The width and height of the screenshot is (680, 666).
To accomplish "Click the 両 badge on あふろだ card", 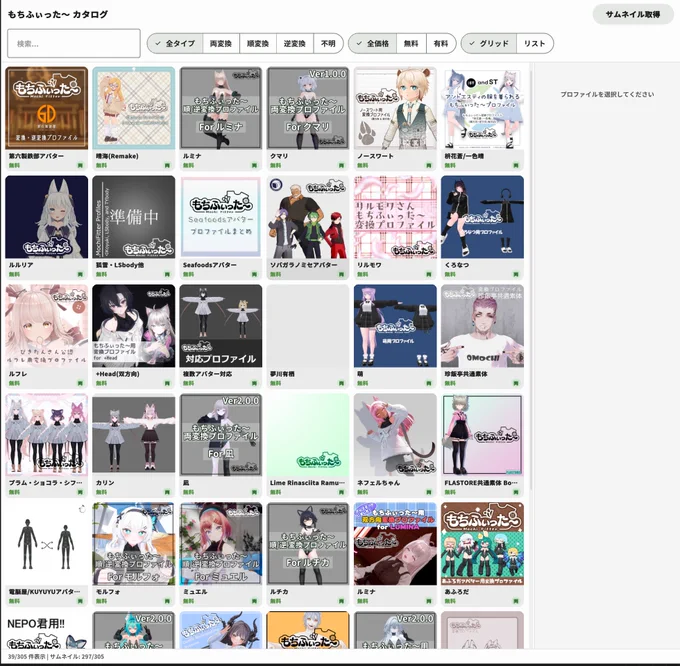I will click(516, 601).
